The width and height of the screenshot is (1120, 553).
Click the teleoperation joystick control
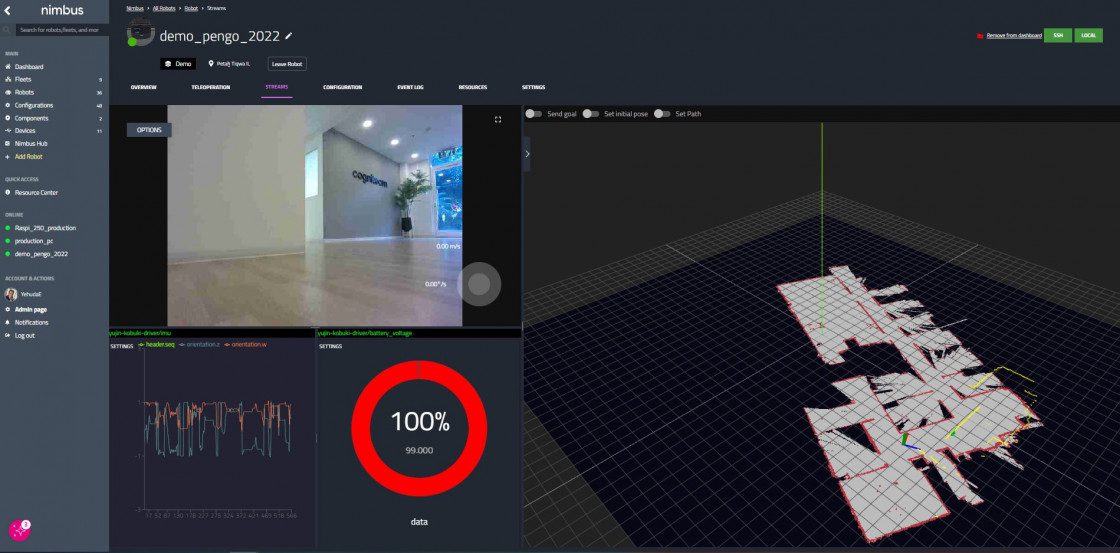479,285
